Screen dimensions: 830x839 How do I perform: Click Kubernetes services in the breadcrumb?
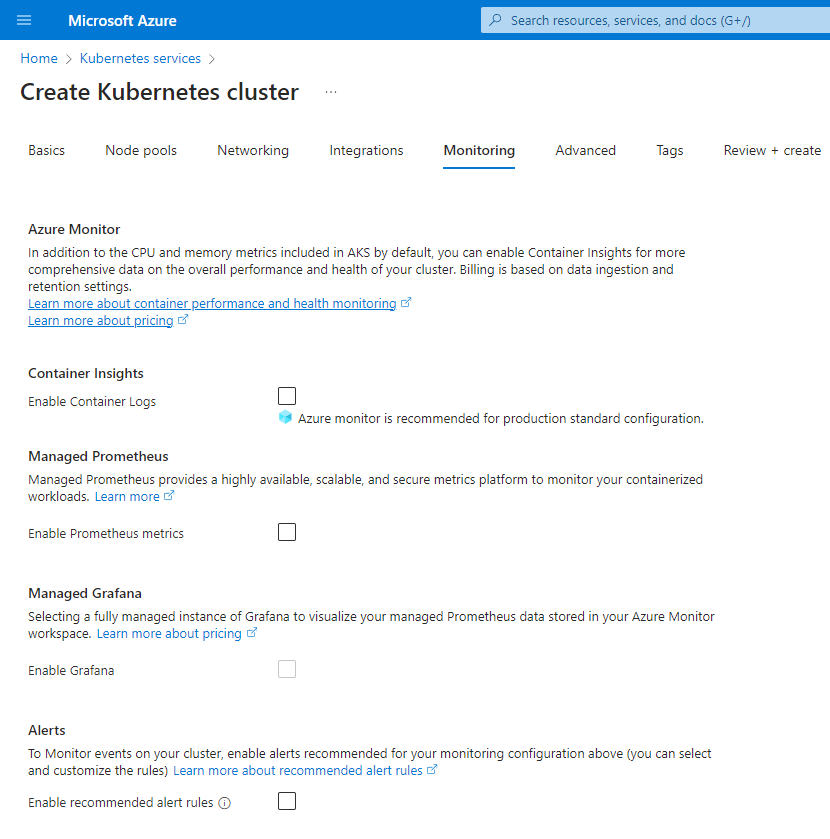140,59
